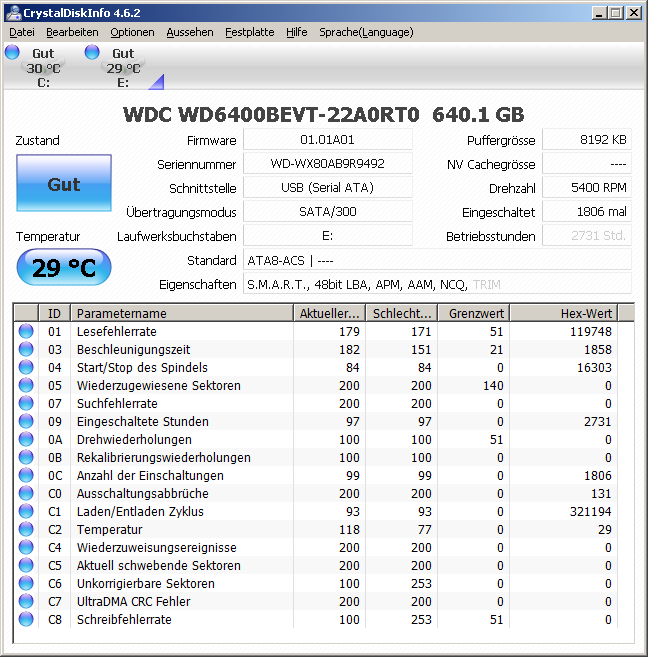Open the Bearbeiten menu
The height and width of the screenshot is (657, 648).
click(x=72, y=32)
